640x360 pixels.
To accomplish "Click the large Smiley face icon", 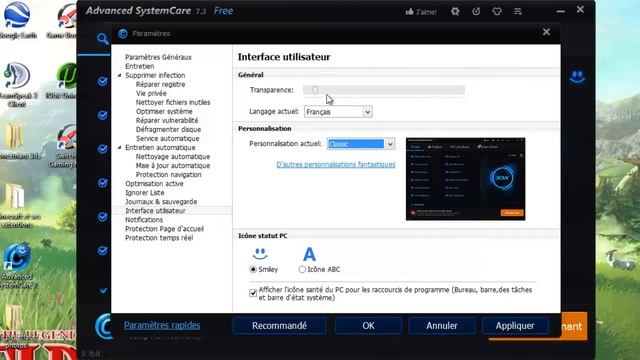I will coord(260,254).
